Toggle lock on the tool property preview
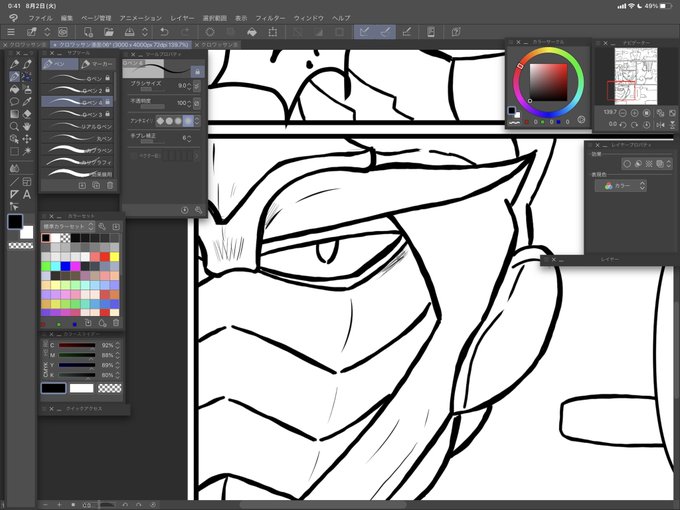Viewport: 680px width, 510px height. click(197, 71)
